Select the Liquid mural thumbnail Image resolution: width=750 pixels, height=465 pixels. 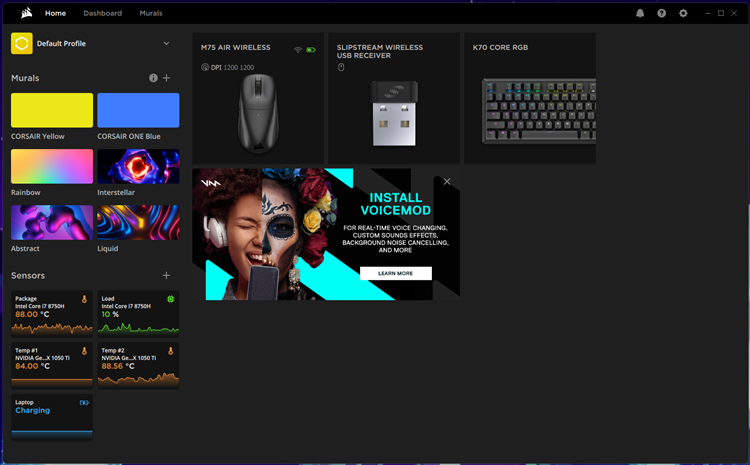[x=138, y=222]
